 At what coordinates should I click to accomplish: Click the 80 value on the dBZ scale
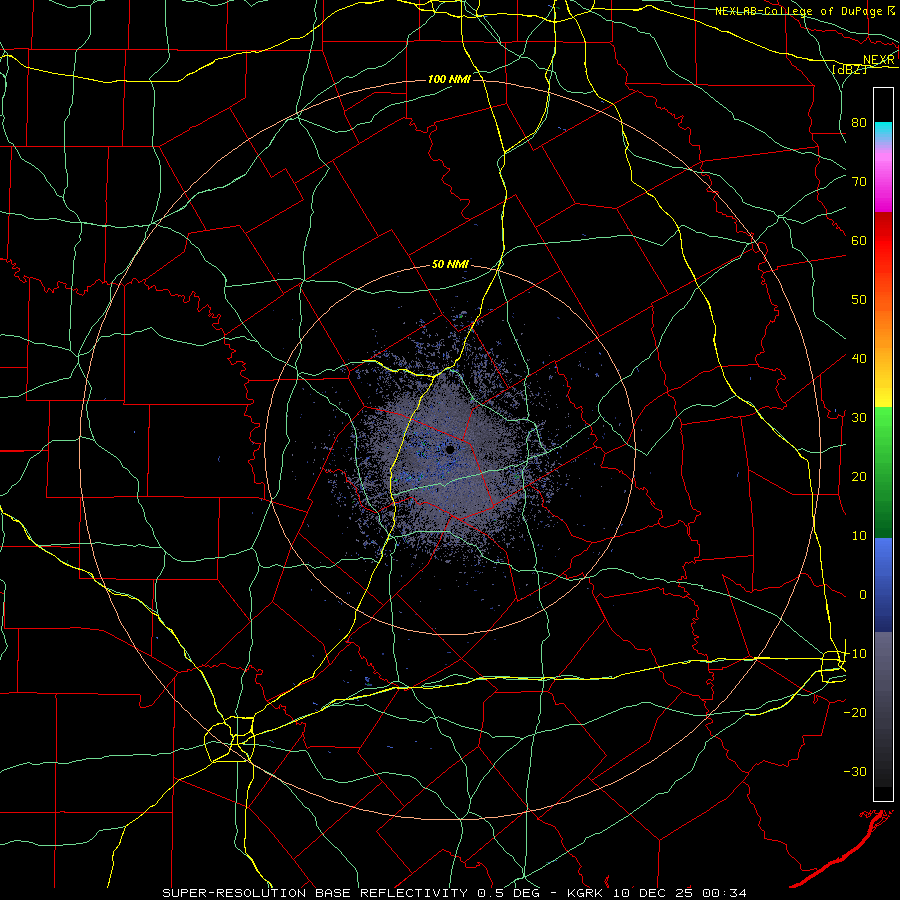(859, 122)
